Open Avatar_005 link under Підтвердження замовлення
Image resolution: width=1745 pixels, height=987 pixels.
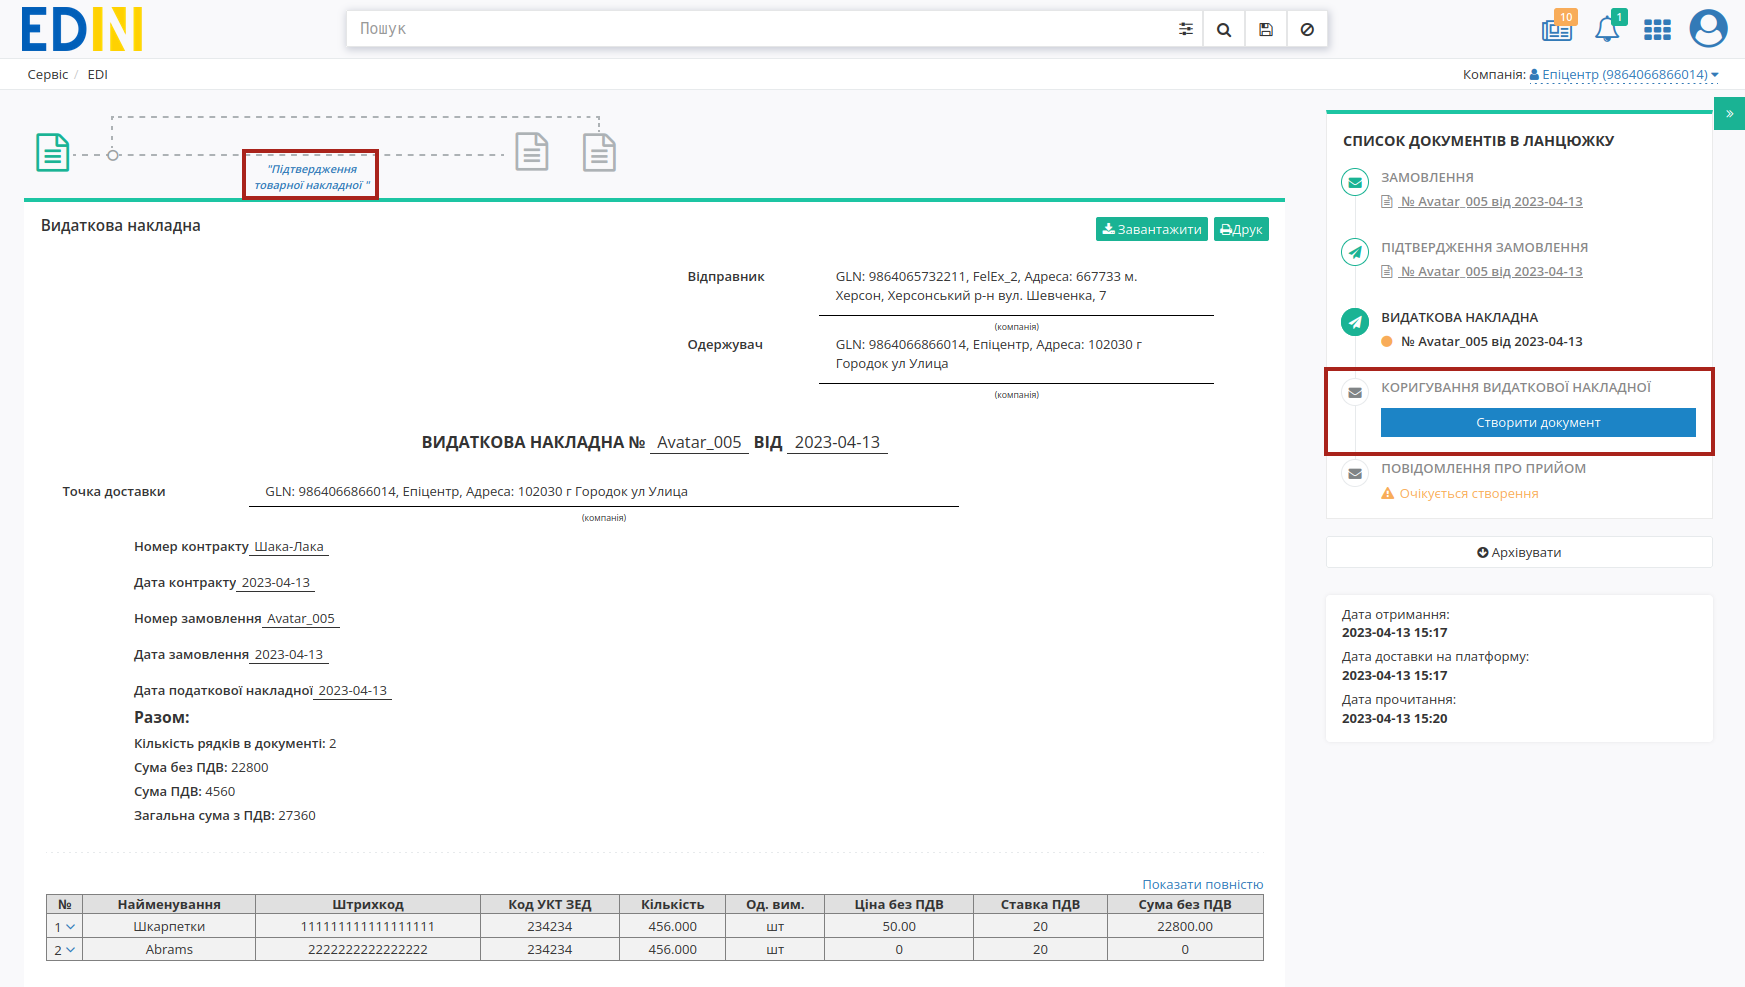[1491, 271]
